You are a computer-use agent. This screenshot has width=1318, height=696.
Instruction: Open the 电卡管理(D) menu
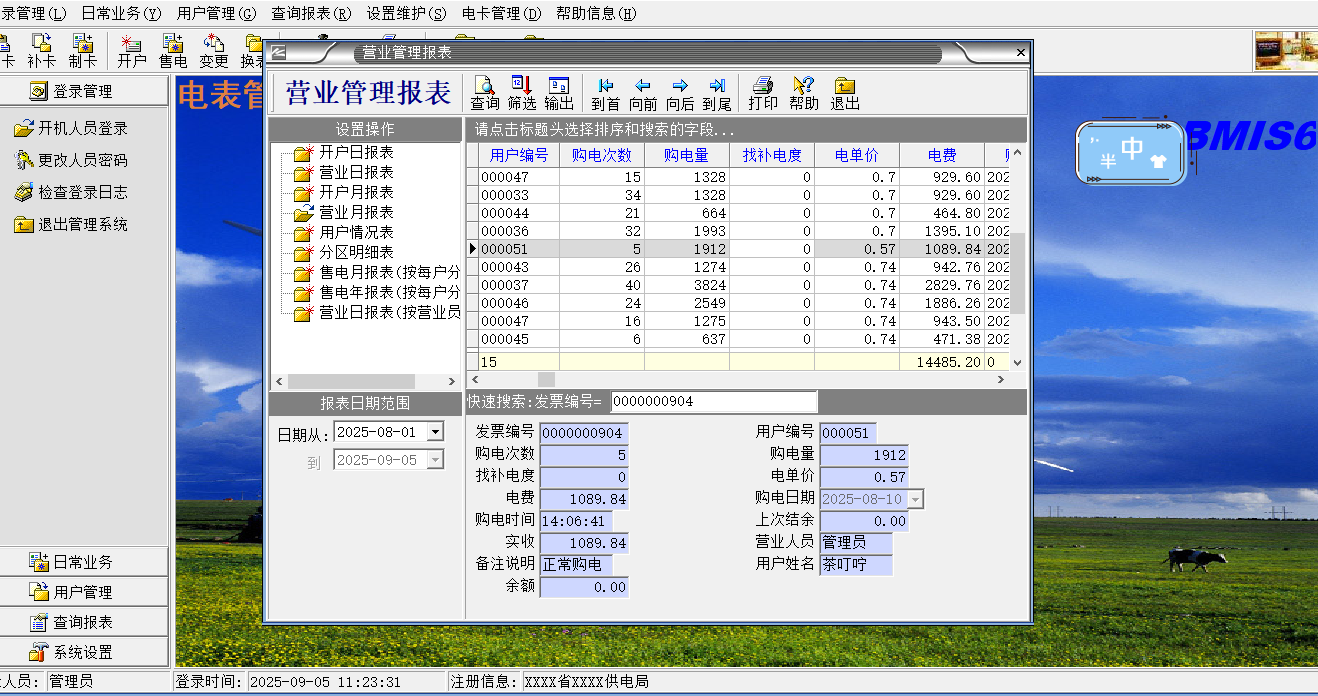501,13
